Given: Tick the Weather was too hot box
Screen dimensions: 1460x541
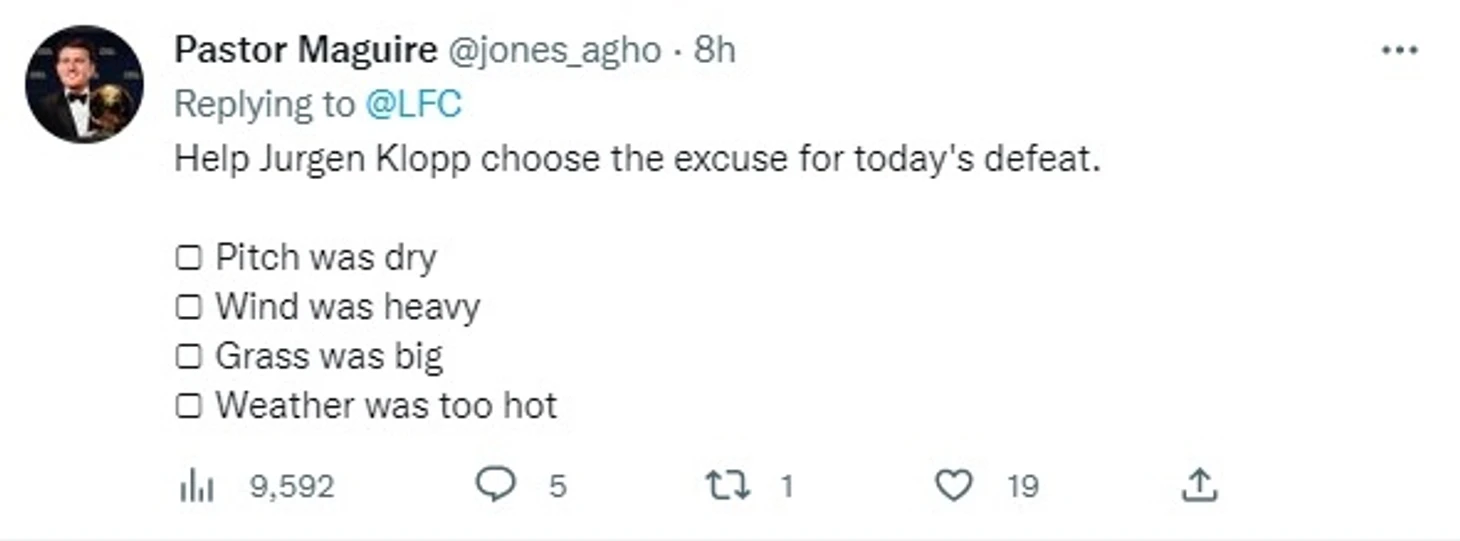Looking at the screenshot, I should [188, 406].
